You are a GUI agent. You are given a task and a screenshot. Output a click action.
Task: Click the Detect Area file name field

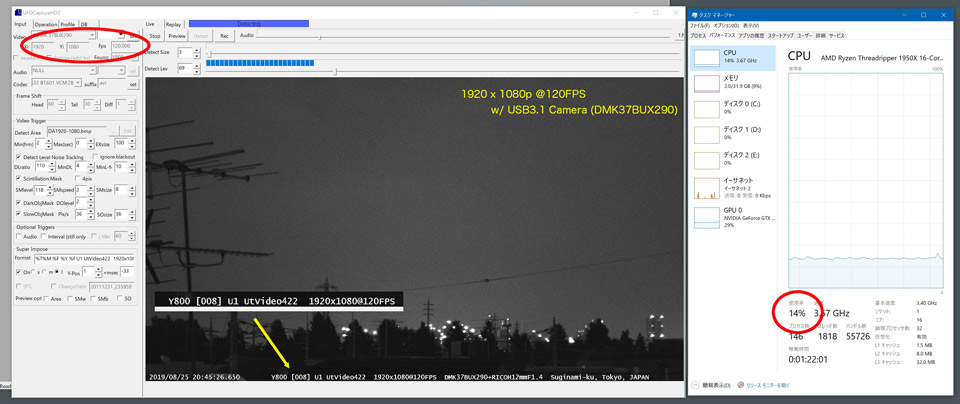(x=77, y=132)
